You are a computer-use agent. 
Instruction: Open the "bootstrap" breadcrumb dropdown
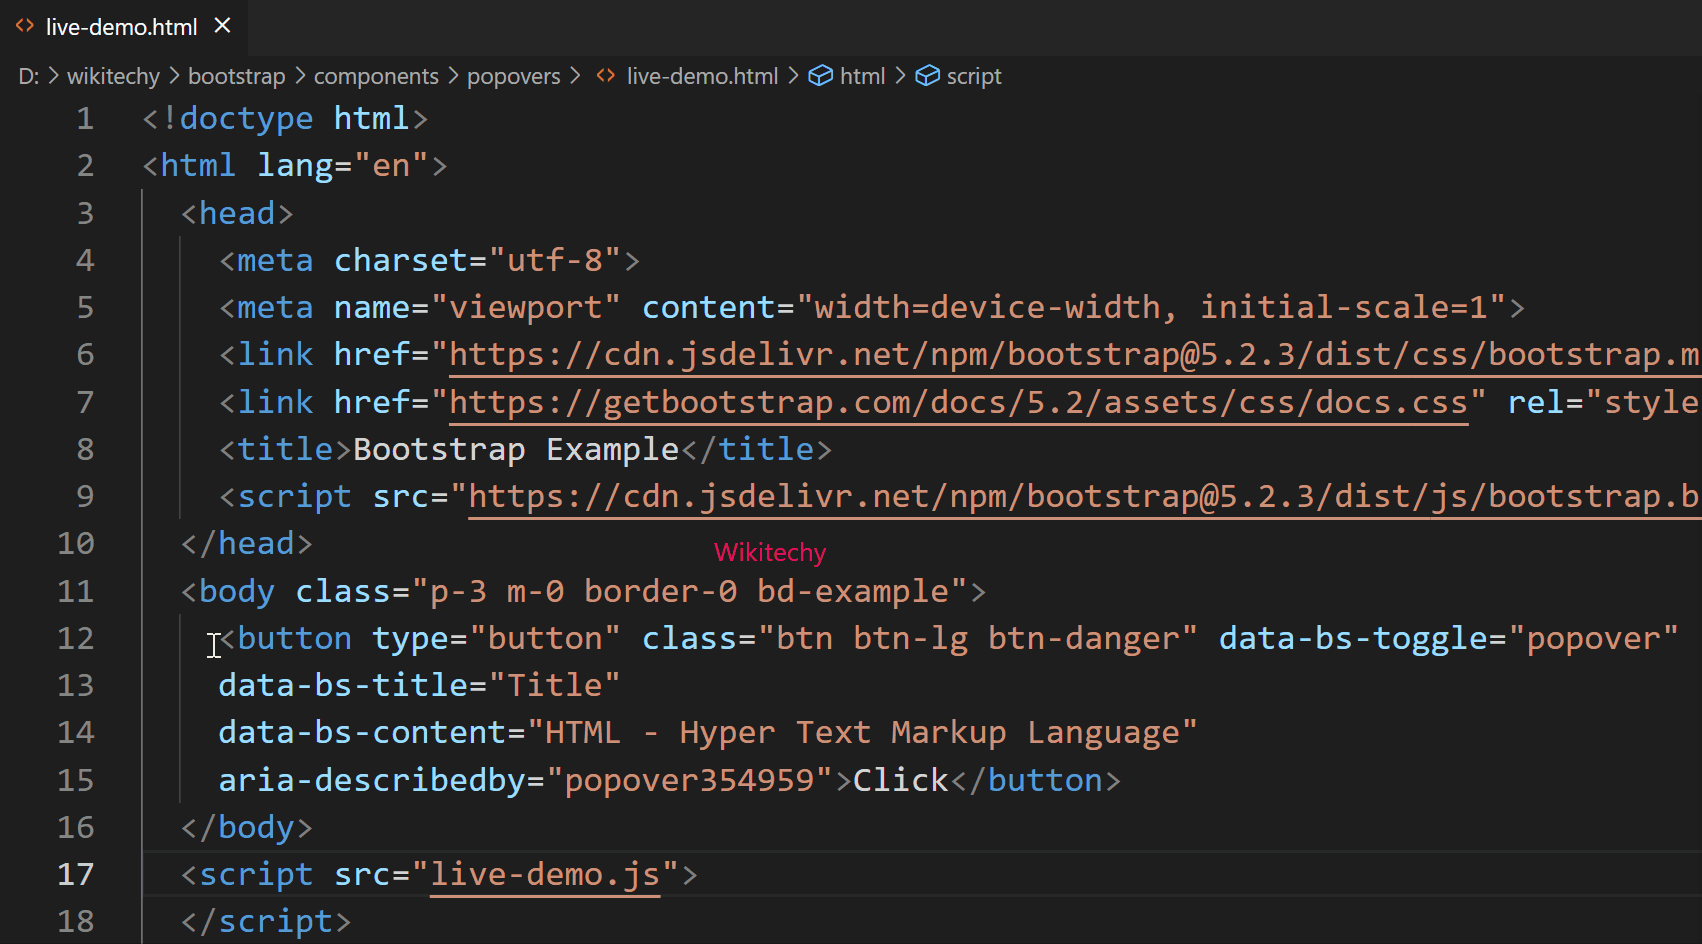click(236, 75)
